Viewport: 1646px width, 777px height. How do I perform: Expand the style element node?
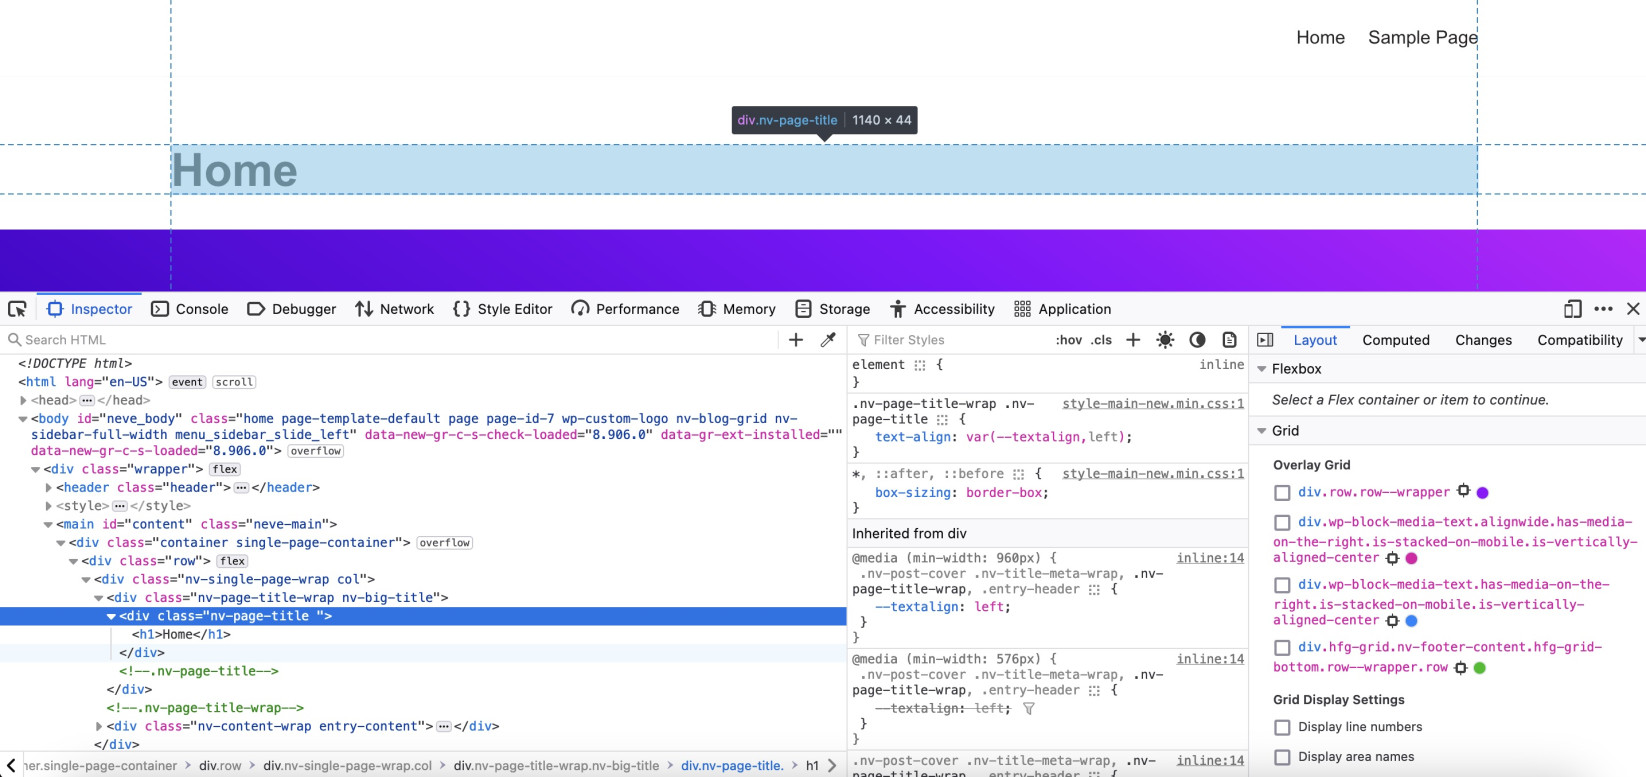(49, 506)
